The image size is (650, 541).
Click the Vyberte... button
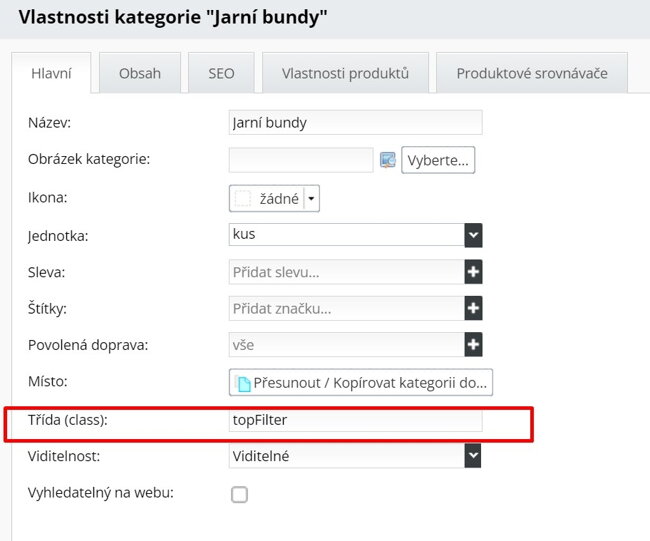click(438, 160)
